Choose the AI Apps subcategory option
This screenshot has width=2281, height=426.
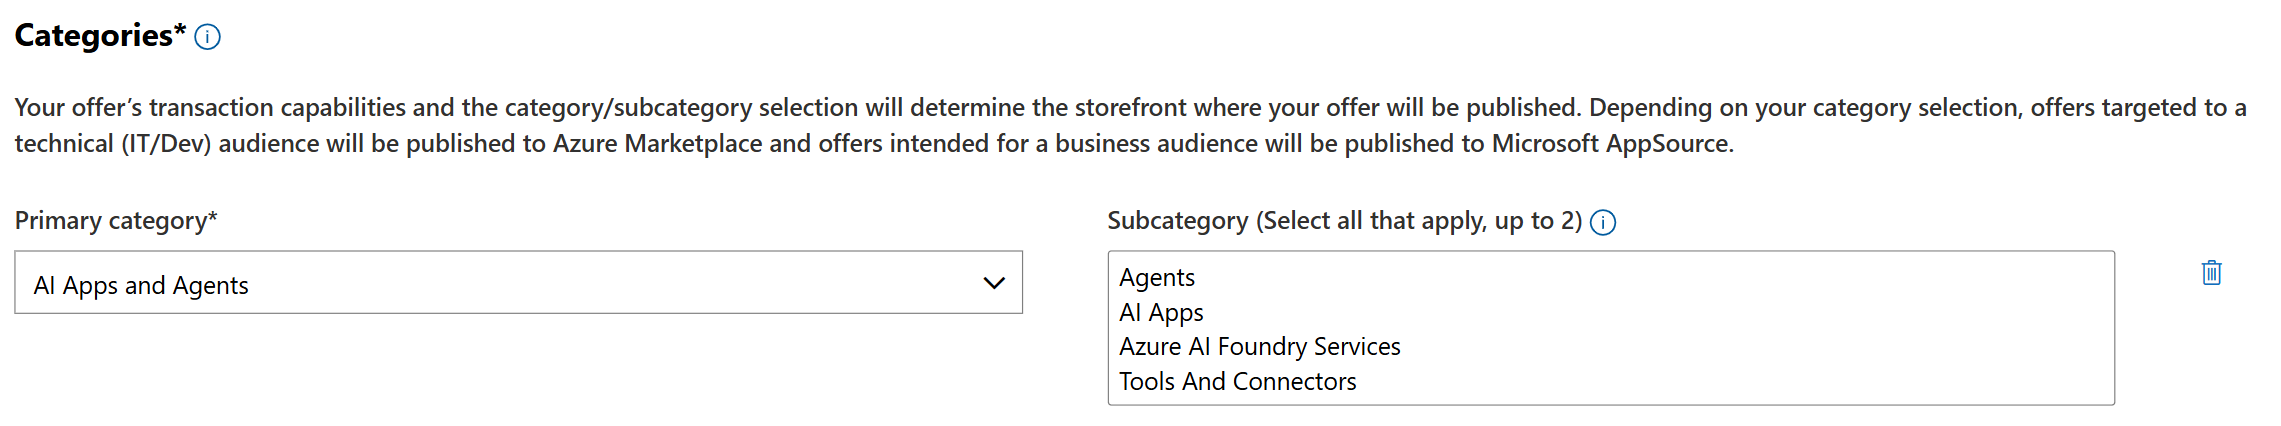click(1161, 312)
